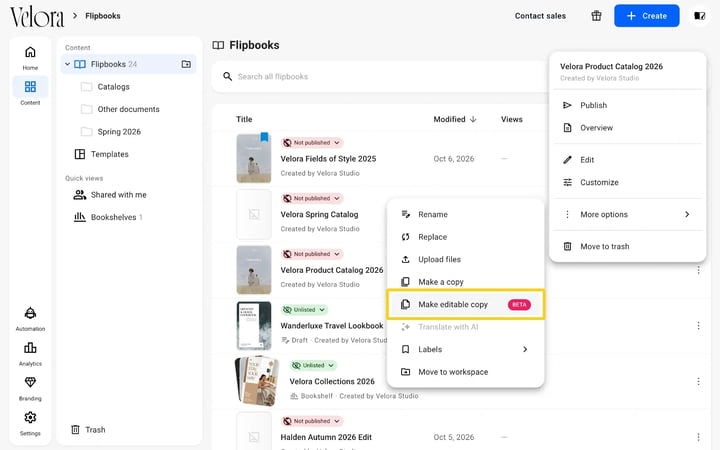Click the Create button
Viewport: 720px width, 450px height.
[647, 16]
